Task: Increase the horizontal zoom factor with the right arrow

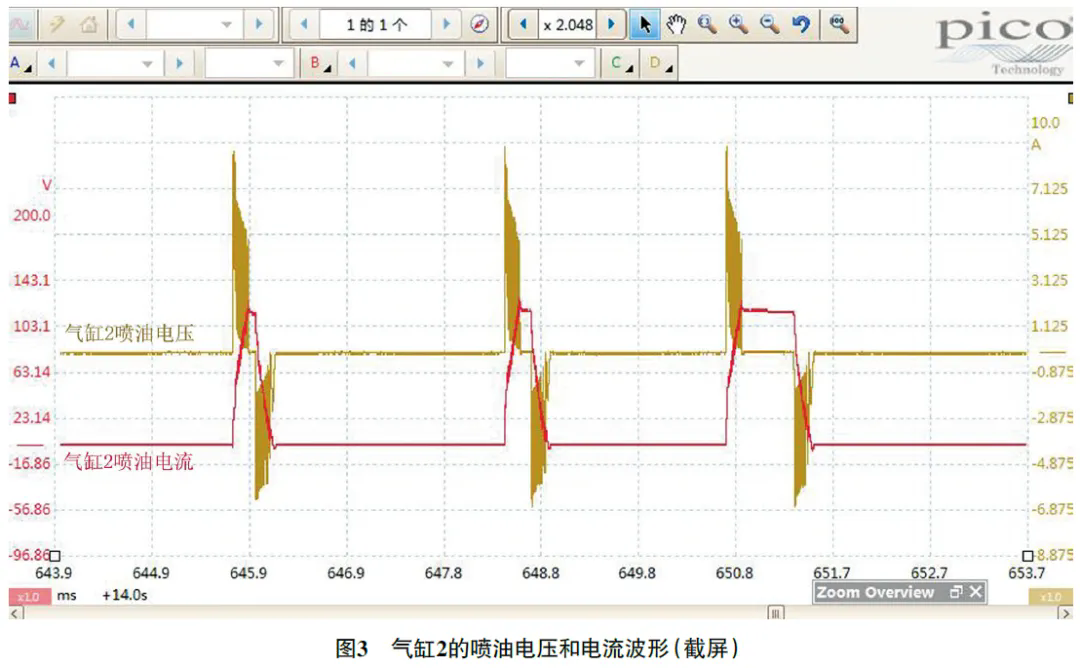Action: [x=611, y=25]
